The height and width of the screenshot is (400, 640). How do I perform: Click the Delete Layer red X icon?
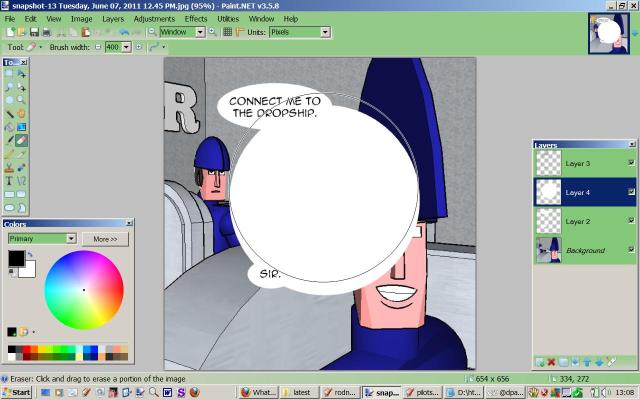(x=551, y=362)
